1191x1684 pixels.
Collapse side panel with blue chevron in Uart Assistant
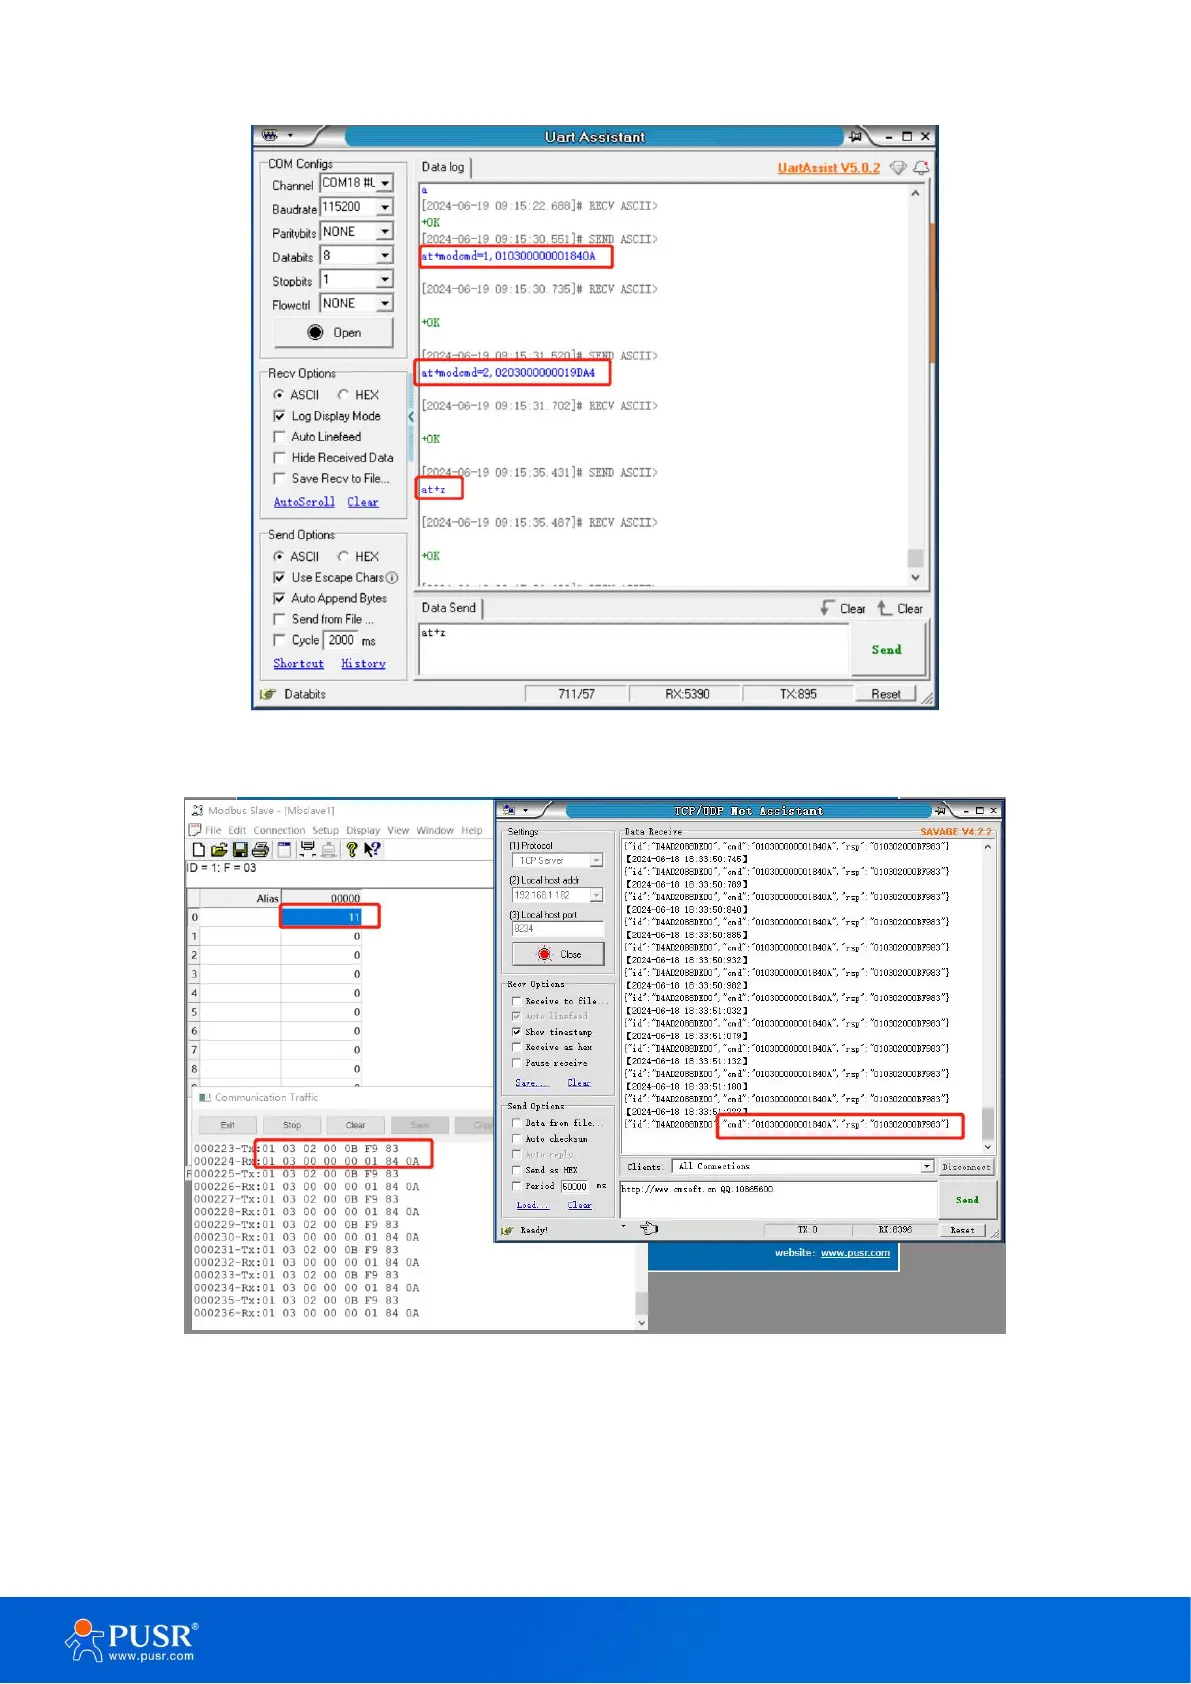[x=411, y=417]
